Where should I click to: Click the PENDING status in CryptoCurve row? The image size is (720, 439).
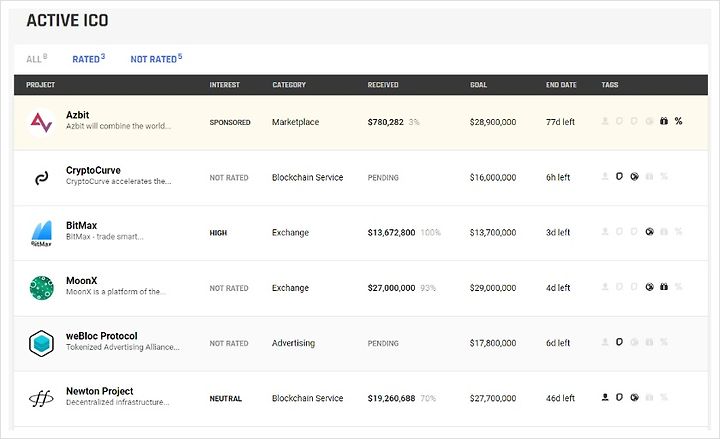tap(383, 178)
